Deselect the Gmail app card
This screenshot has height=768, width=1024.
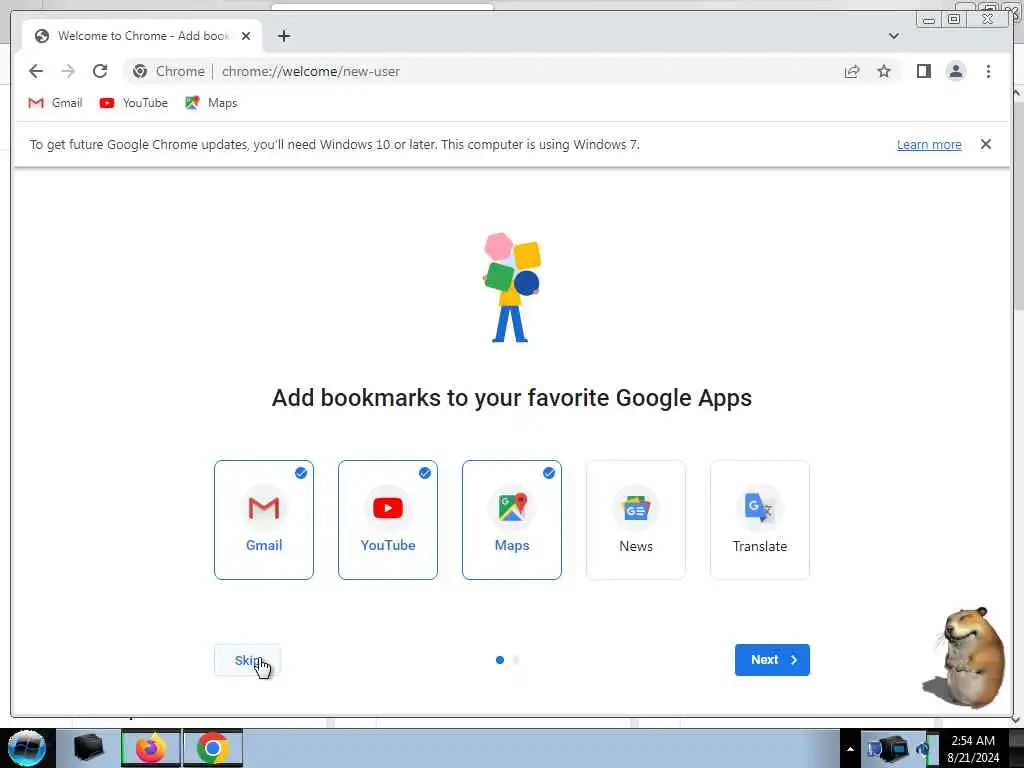pos(264,520)
